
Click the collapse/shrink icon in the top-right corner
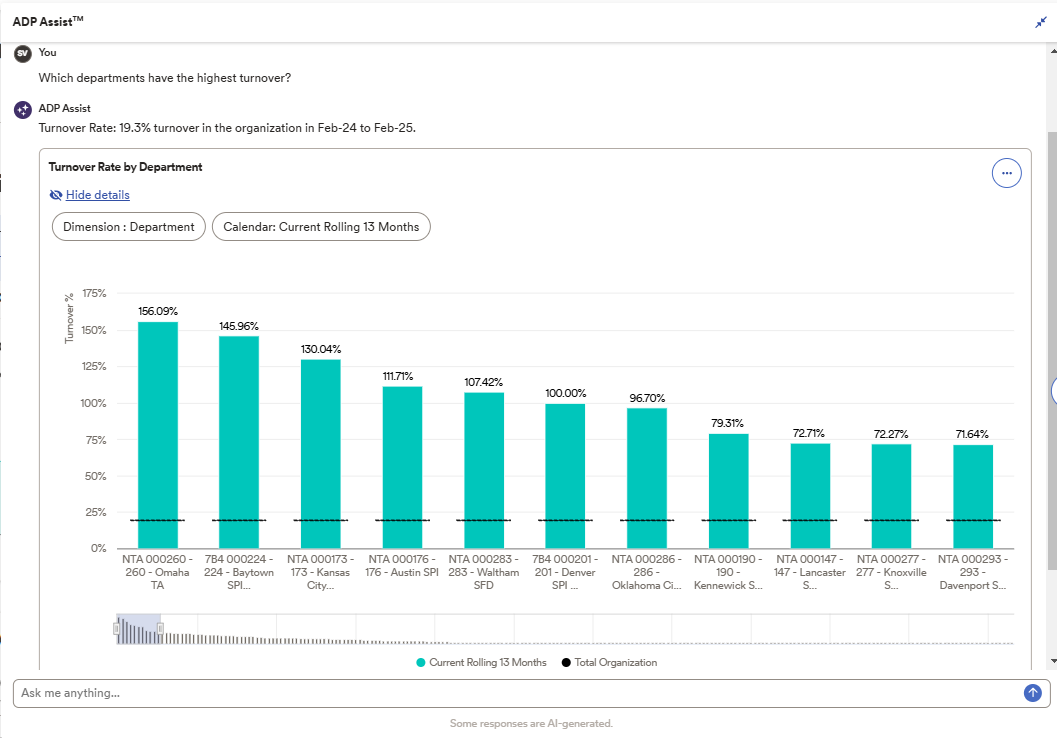1040,22
